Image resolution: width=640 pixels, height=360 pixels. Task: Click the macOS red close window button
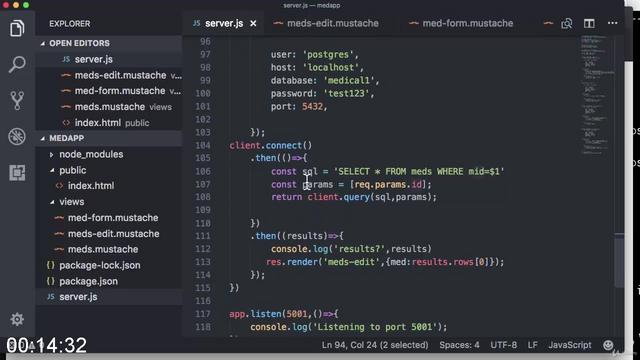coord(6,5)
